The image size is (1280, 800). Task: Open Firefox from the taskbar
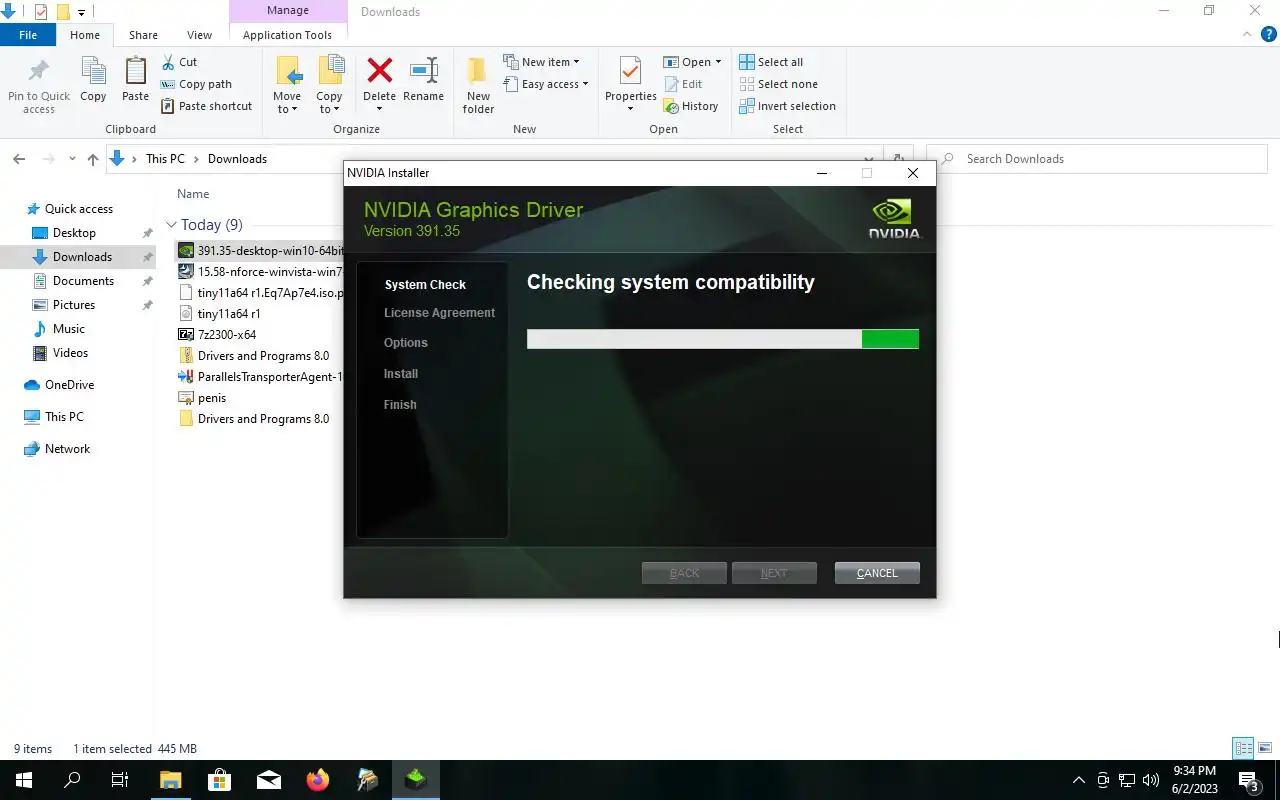[x=318, y=780]
